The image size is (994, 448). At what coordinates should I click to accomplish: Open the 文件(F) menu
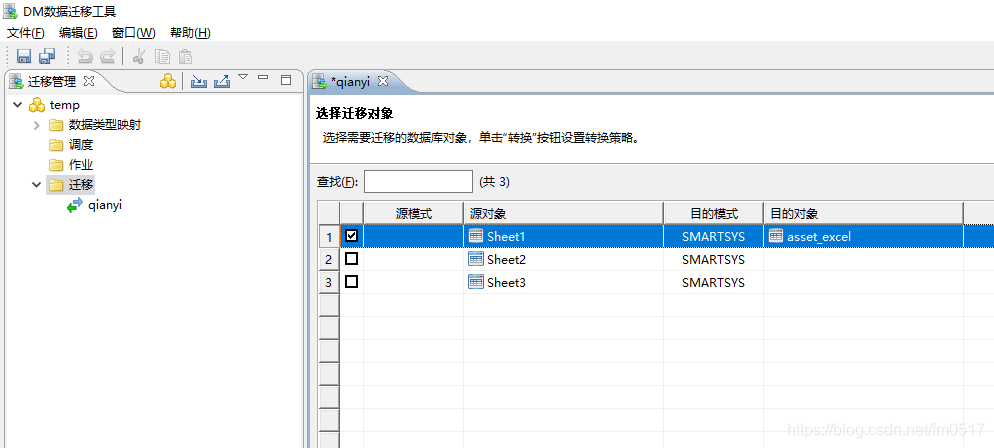point(26,33)
